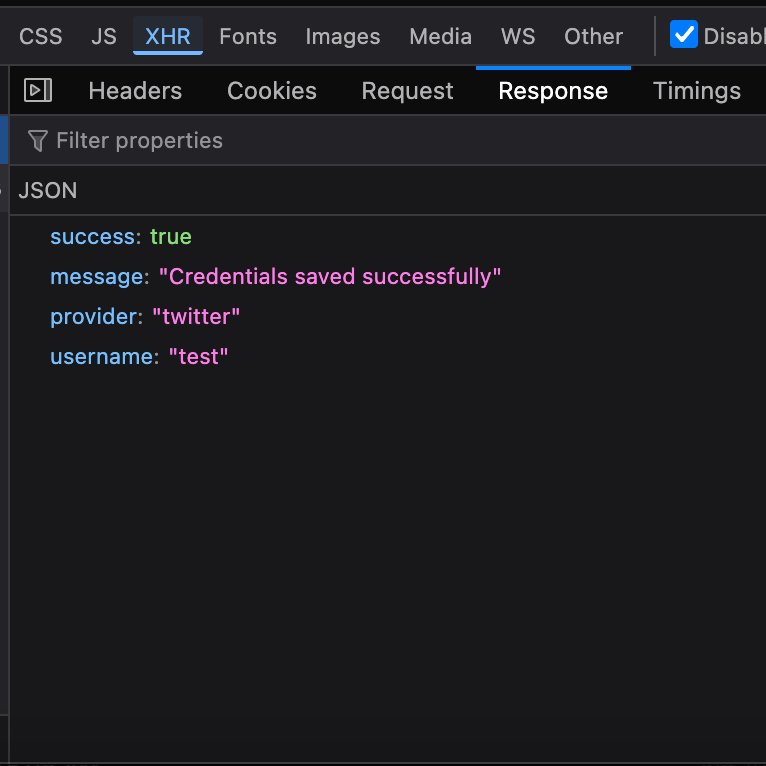
Task: Click the true value of success
Action: pos(170,236)
